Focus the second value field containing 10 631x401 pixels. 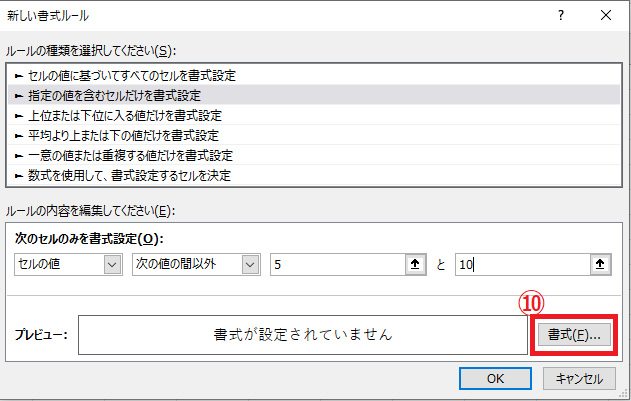523,264
